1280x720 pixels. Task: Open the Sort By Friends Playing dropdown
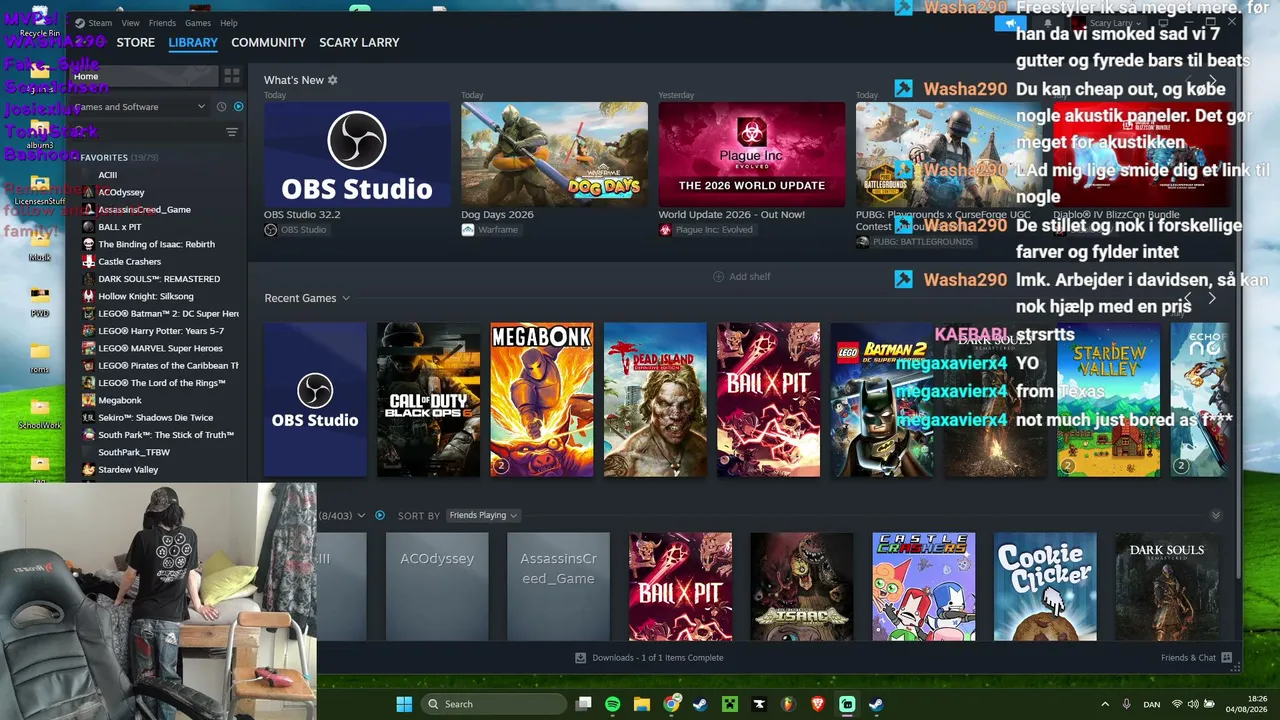pos(483,516)
